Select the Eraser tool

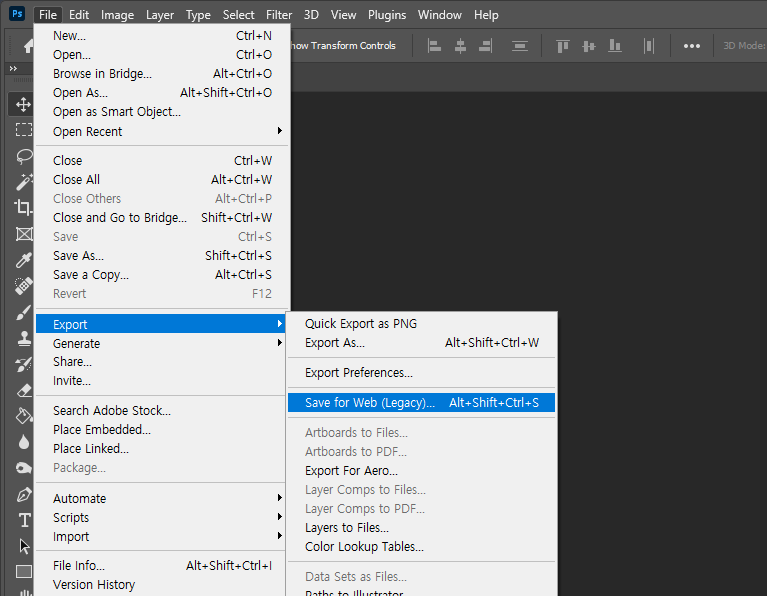click(23, 390)
